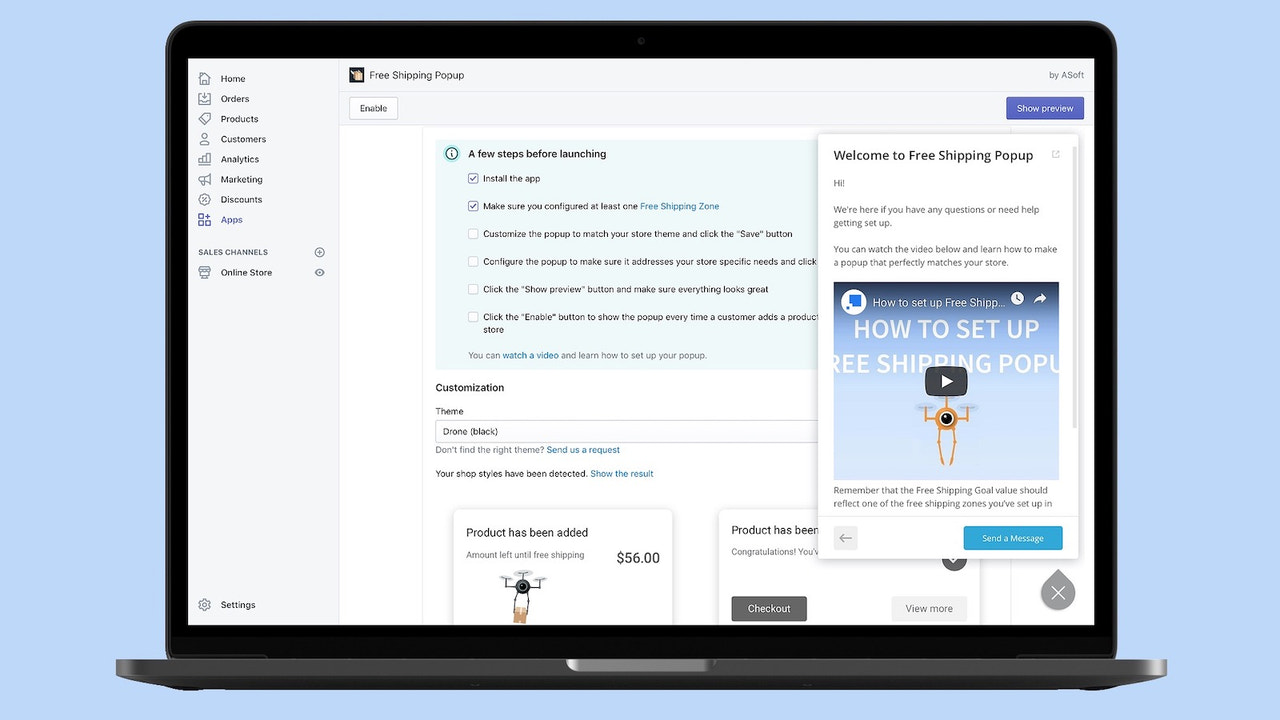Toggle Online Store visibility with the eye icon
Image resolution: width=1280 pixels, height=720 pixels.
319,272
